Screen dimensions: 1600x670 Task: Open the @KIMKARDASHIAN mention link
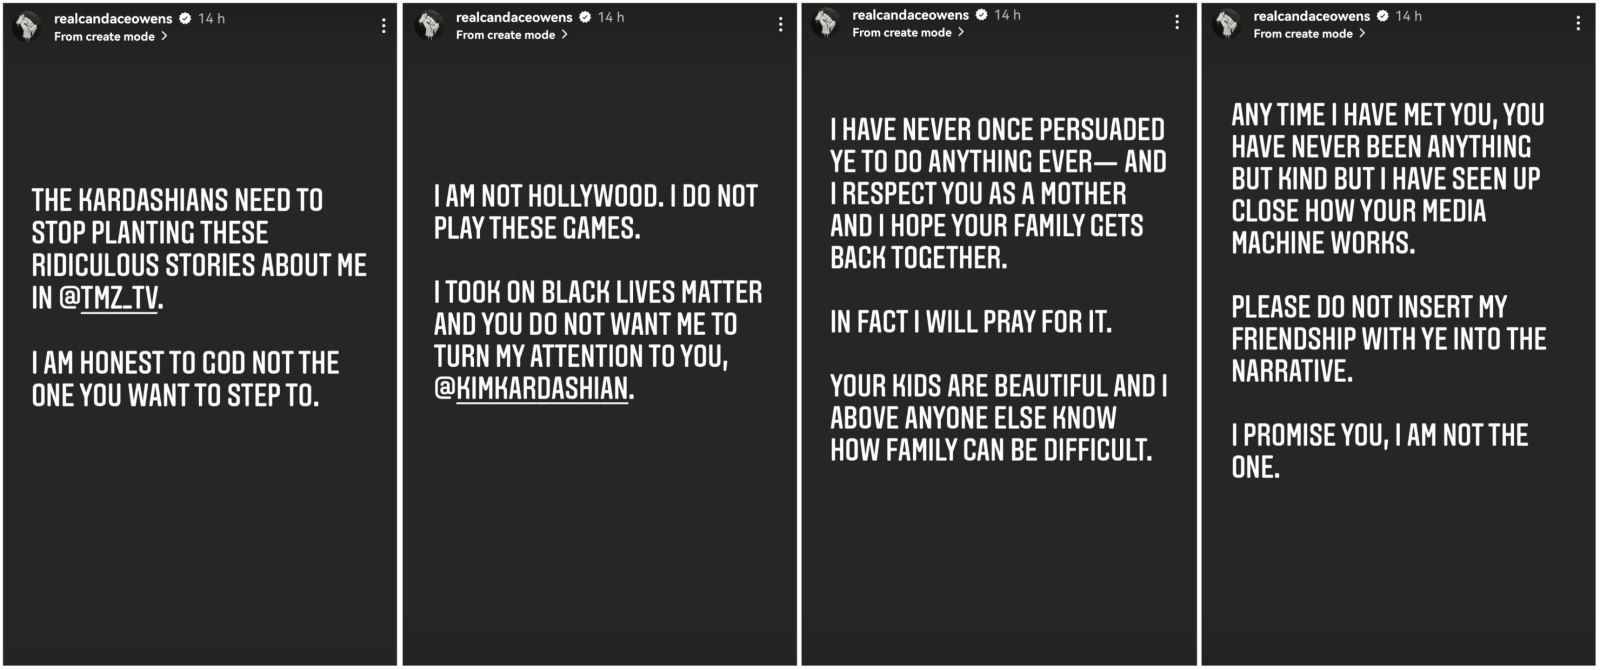click(532, 388)
